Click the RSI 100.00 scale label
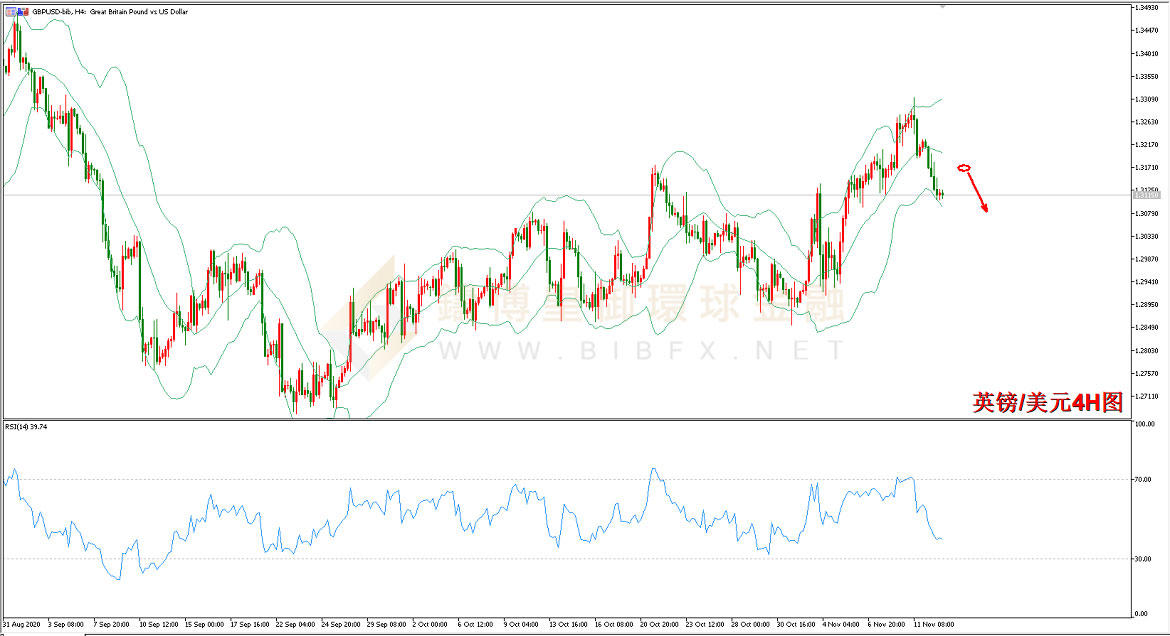 tap(1145, 424)
